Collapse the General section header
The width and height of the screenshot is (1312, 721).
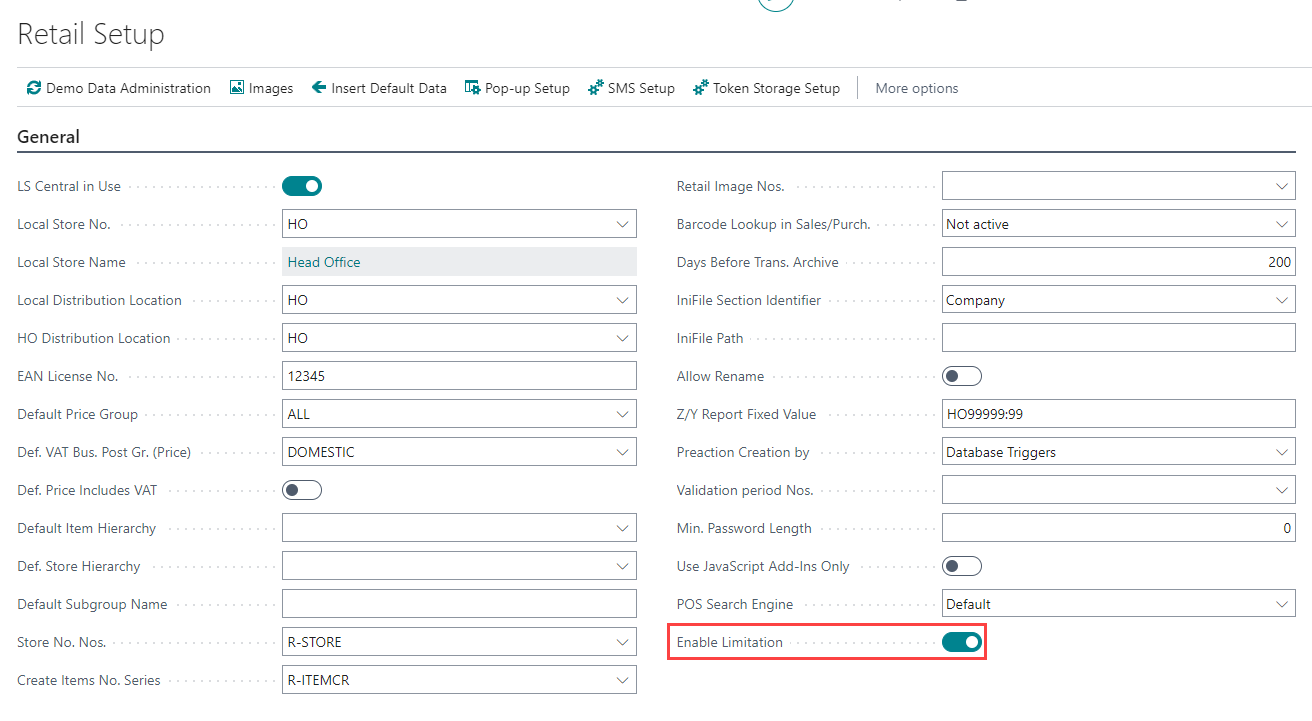(49, 137)
